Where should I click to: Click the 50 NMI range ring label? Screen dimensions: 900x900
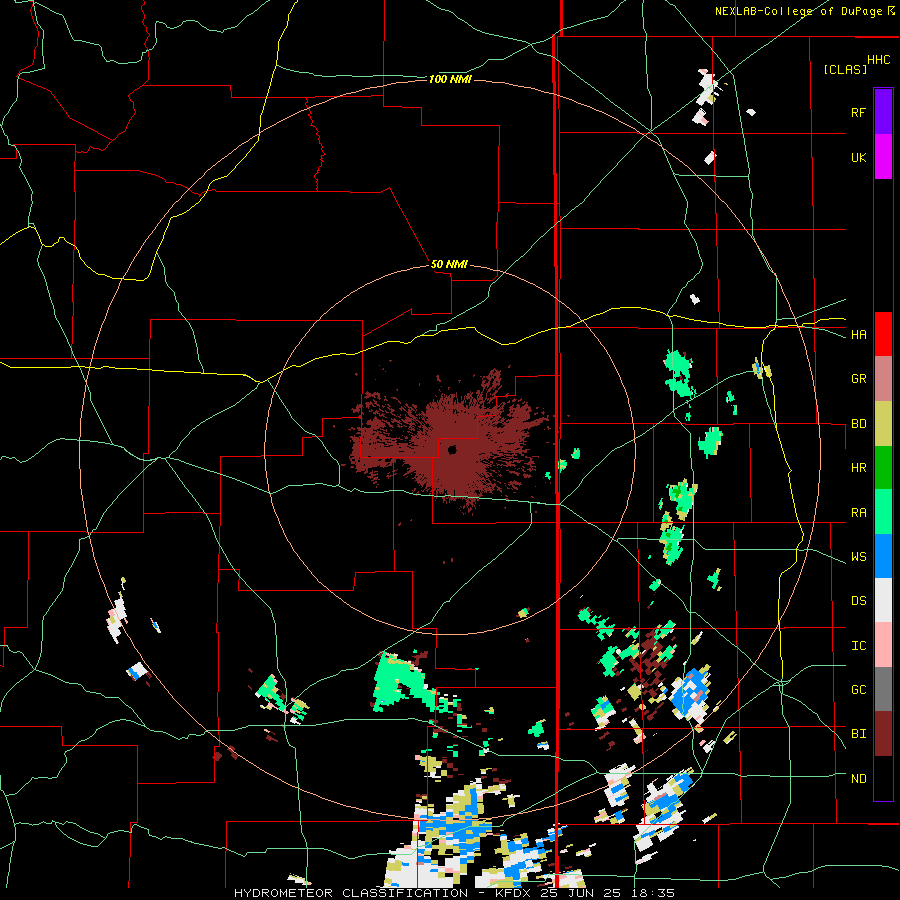[x=449, y=264]
